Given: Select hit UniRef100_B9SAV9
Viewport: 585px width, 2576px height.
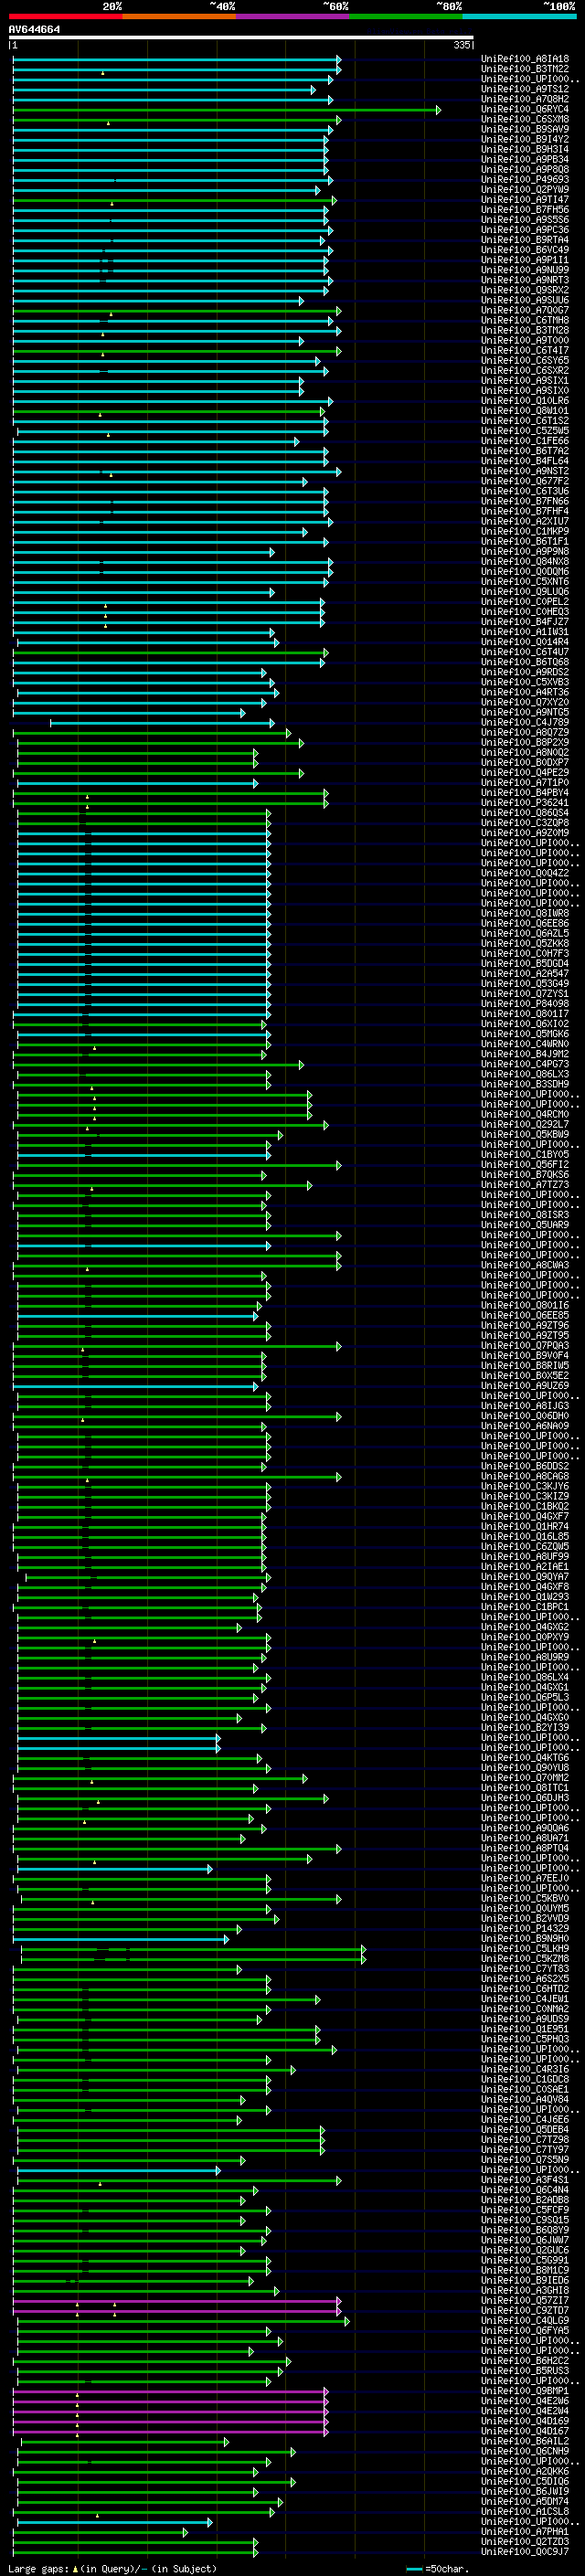Looking at the screenshot, I should 525,129.
